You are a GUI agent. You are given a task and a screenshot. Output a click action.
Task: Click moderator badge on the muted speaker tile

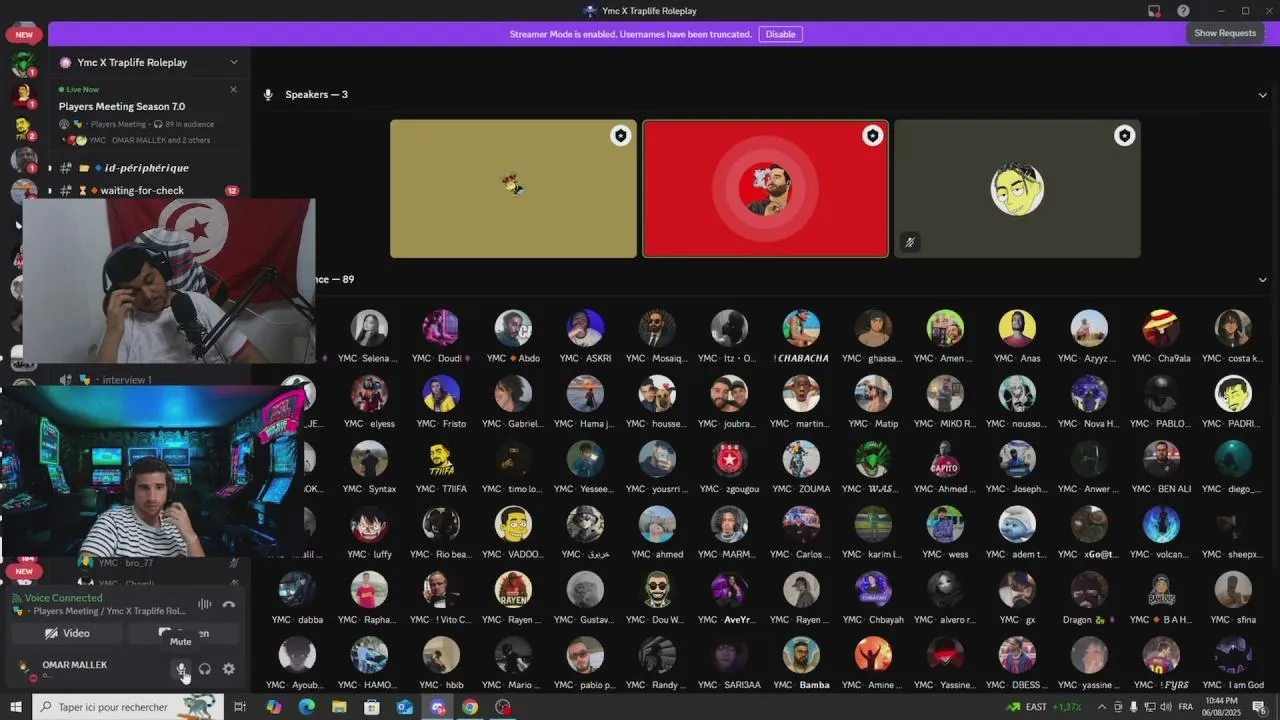tap(1124, 136)
